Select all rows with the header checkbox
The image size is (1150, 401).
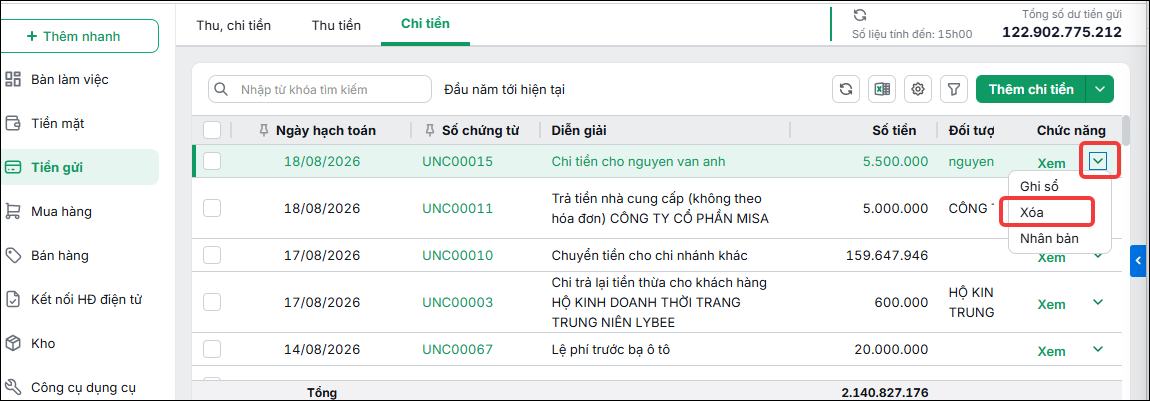tap(212, 130)
